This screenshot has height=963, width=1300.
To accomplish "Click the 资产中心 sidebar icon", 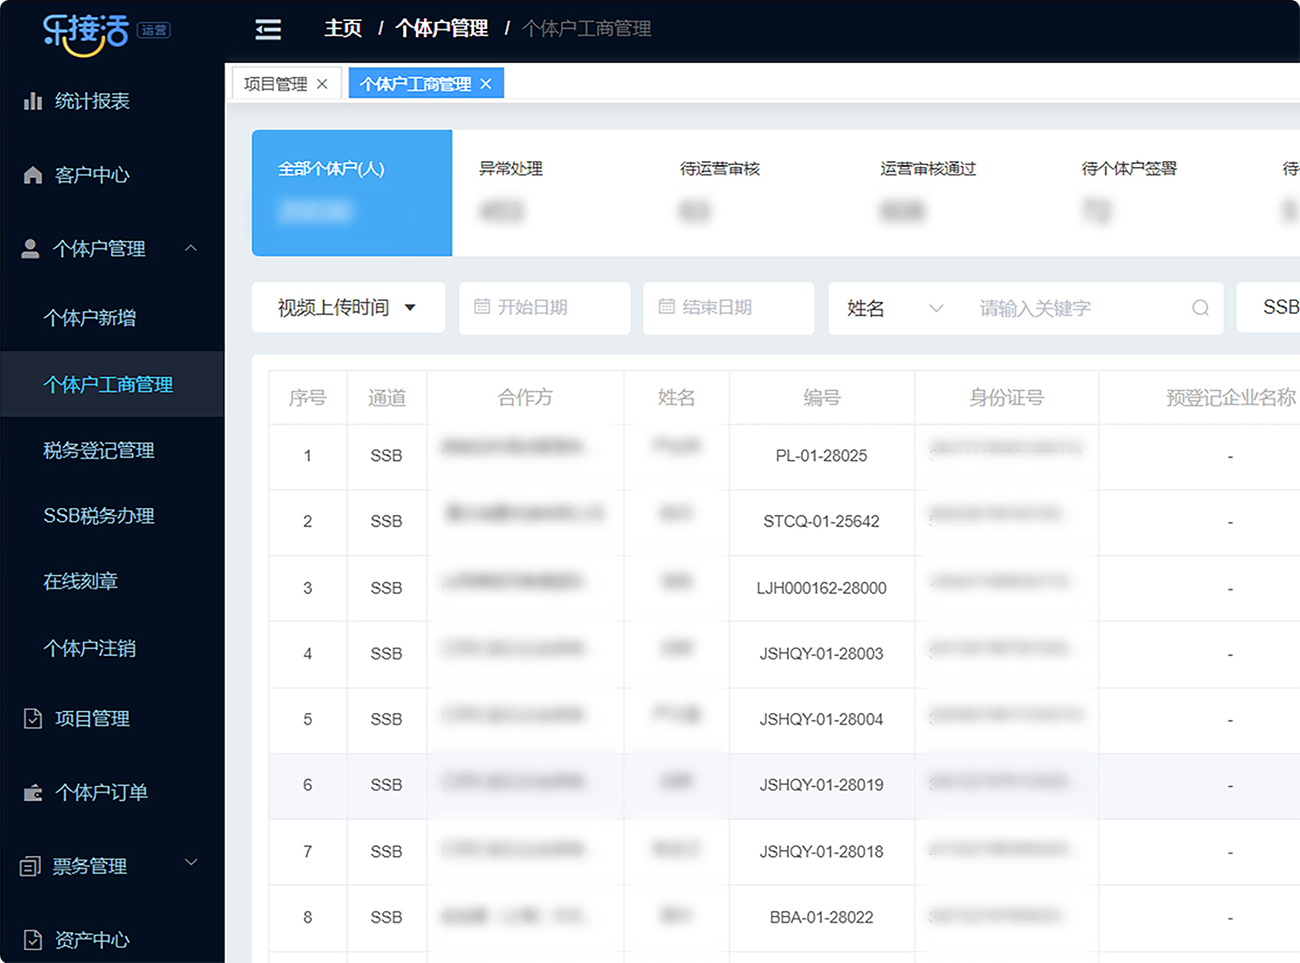I will coord(33,939).
